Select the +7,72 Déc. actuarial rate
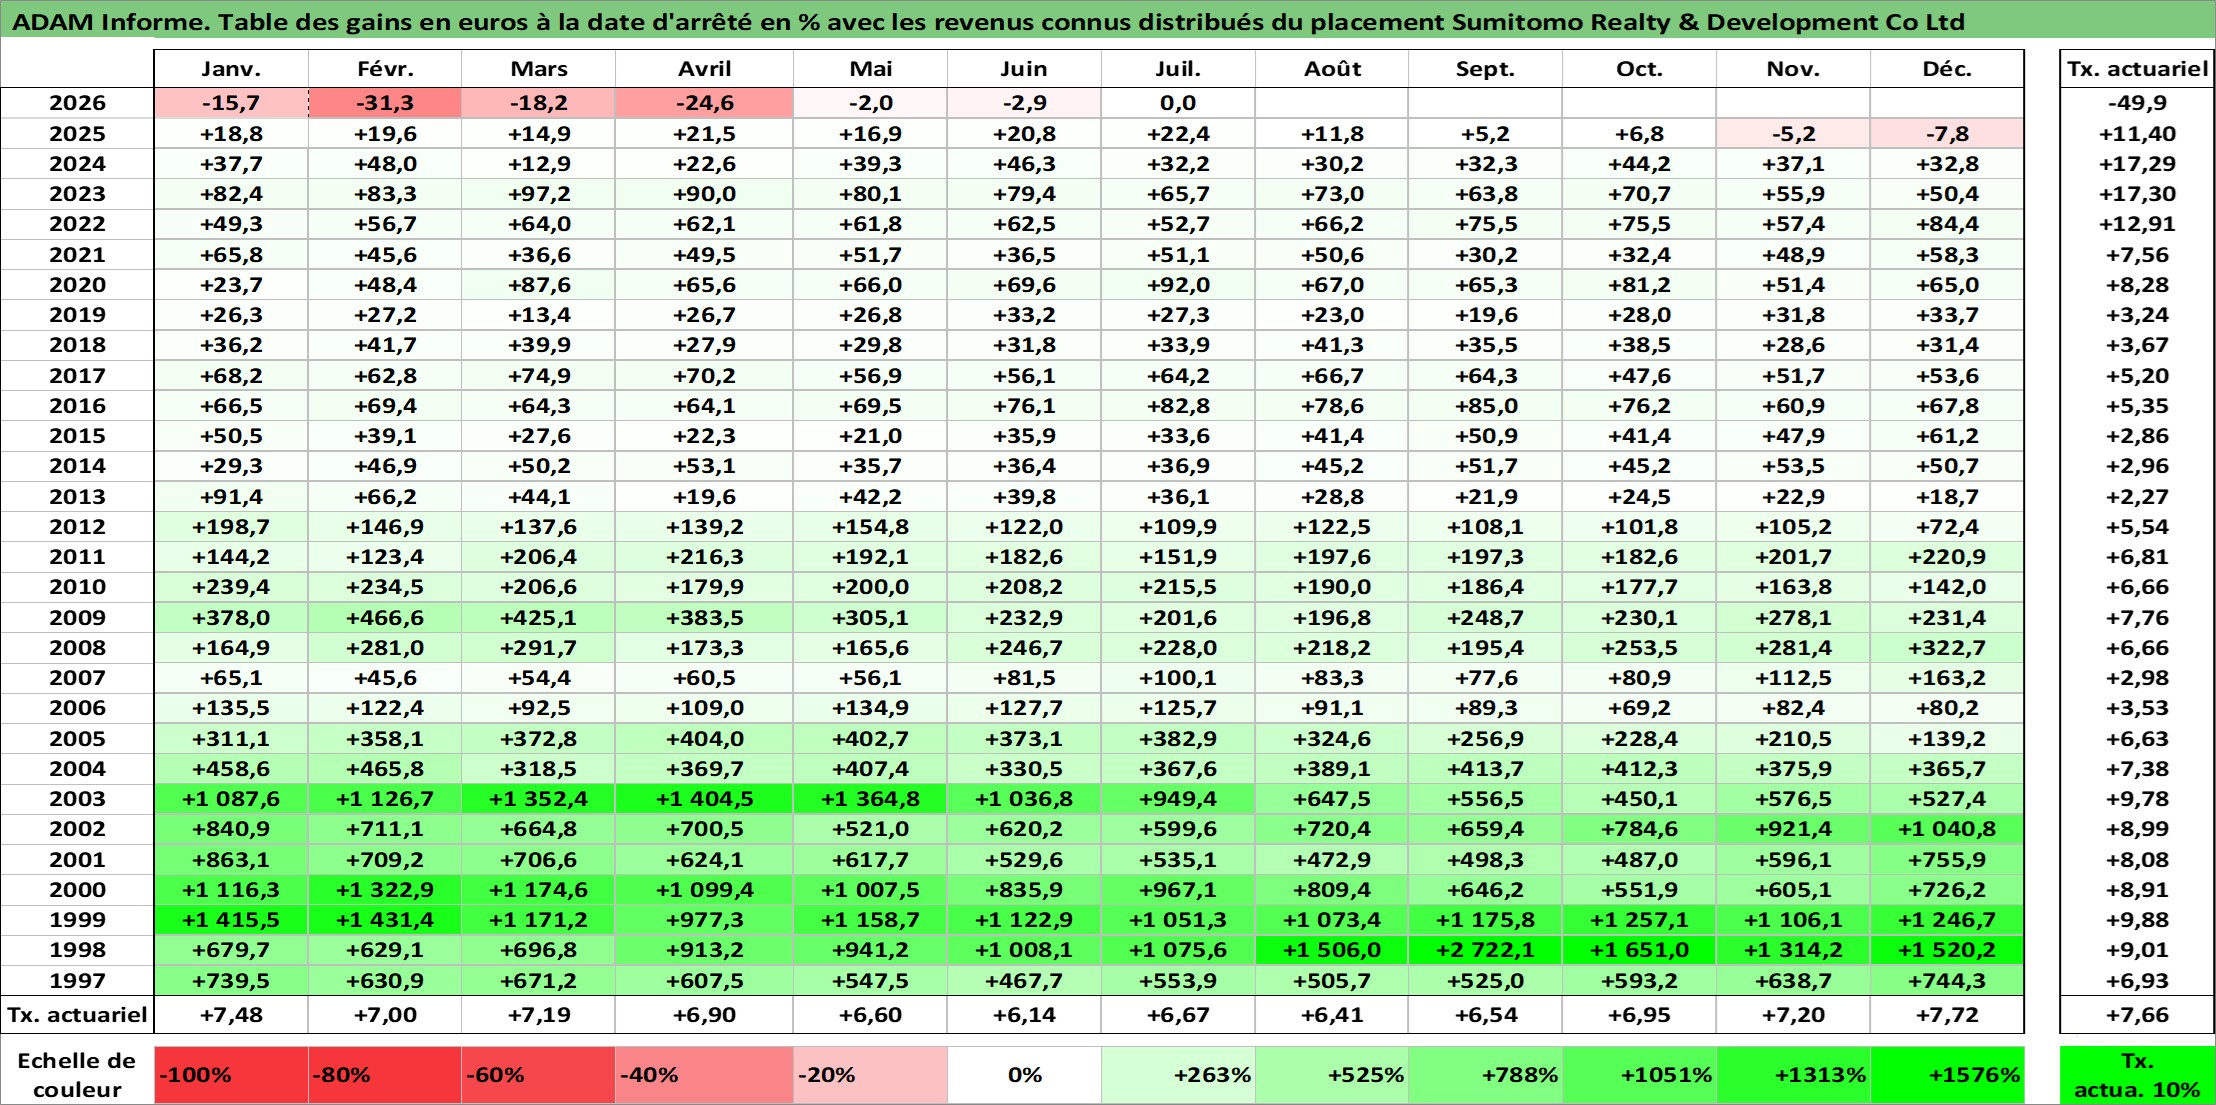Image resolution: width=2216 pixels, height=1105 pixels. pos(1947,1015)
